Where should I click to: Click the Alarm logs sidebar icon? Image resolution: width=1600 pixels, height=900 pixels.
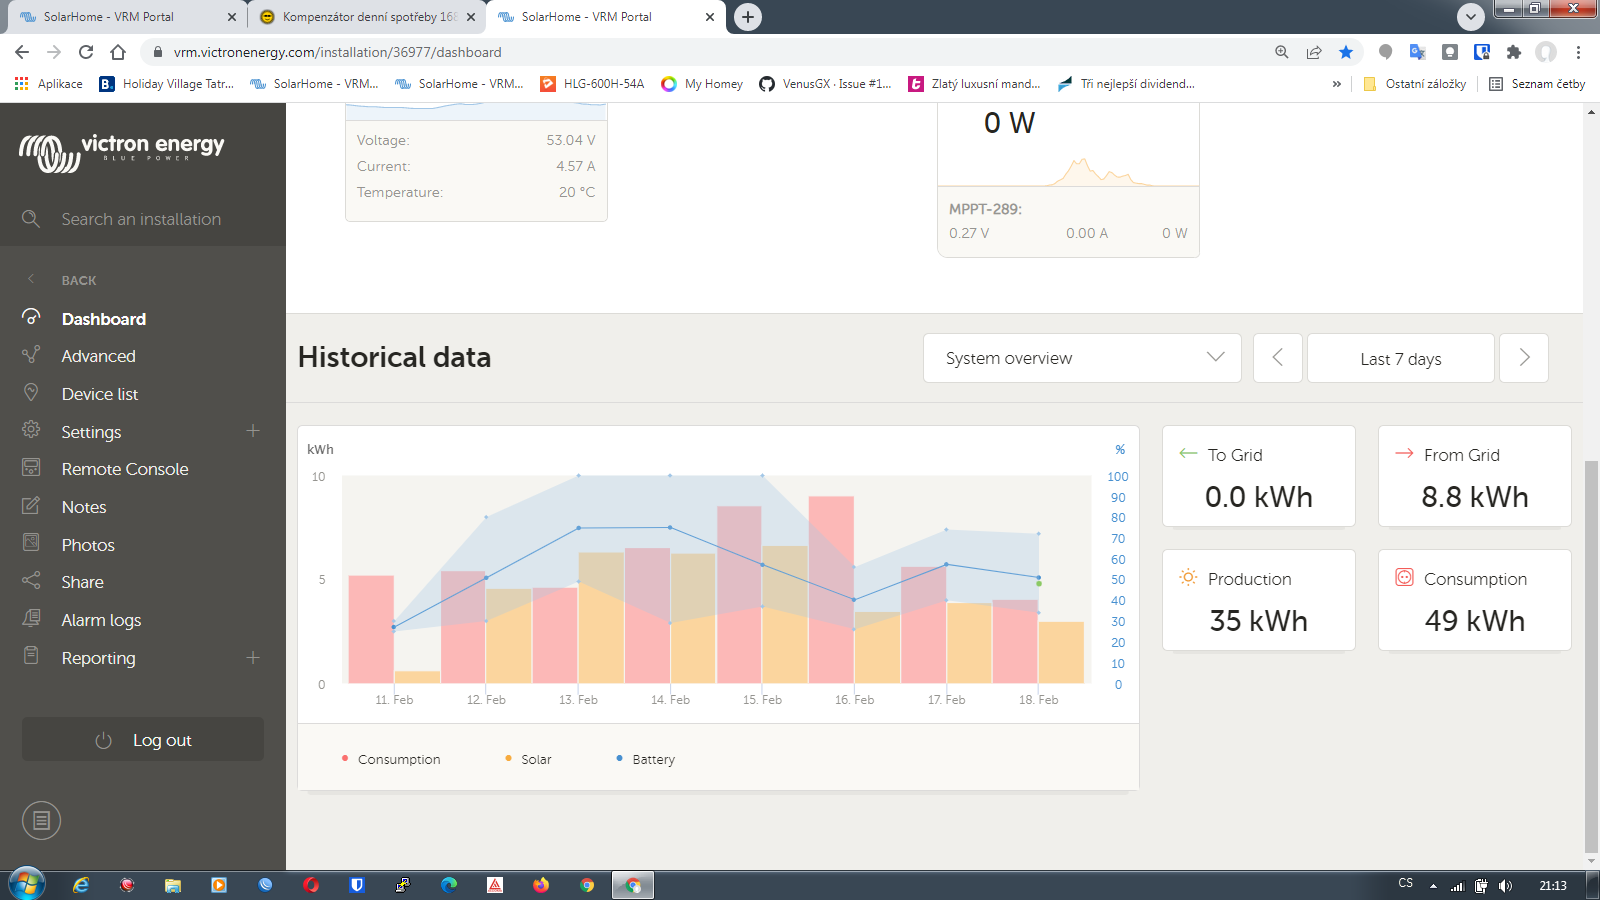[x=31, y=619]
